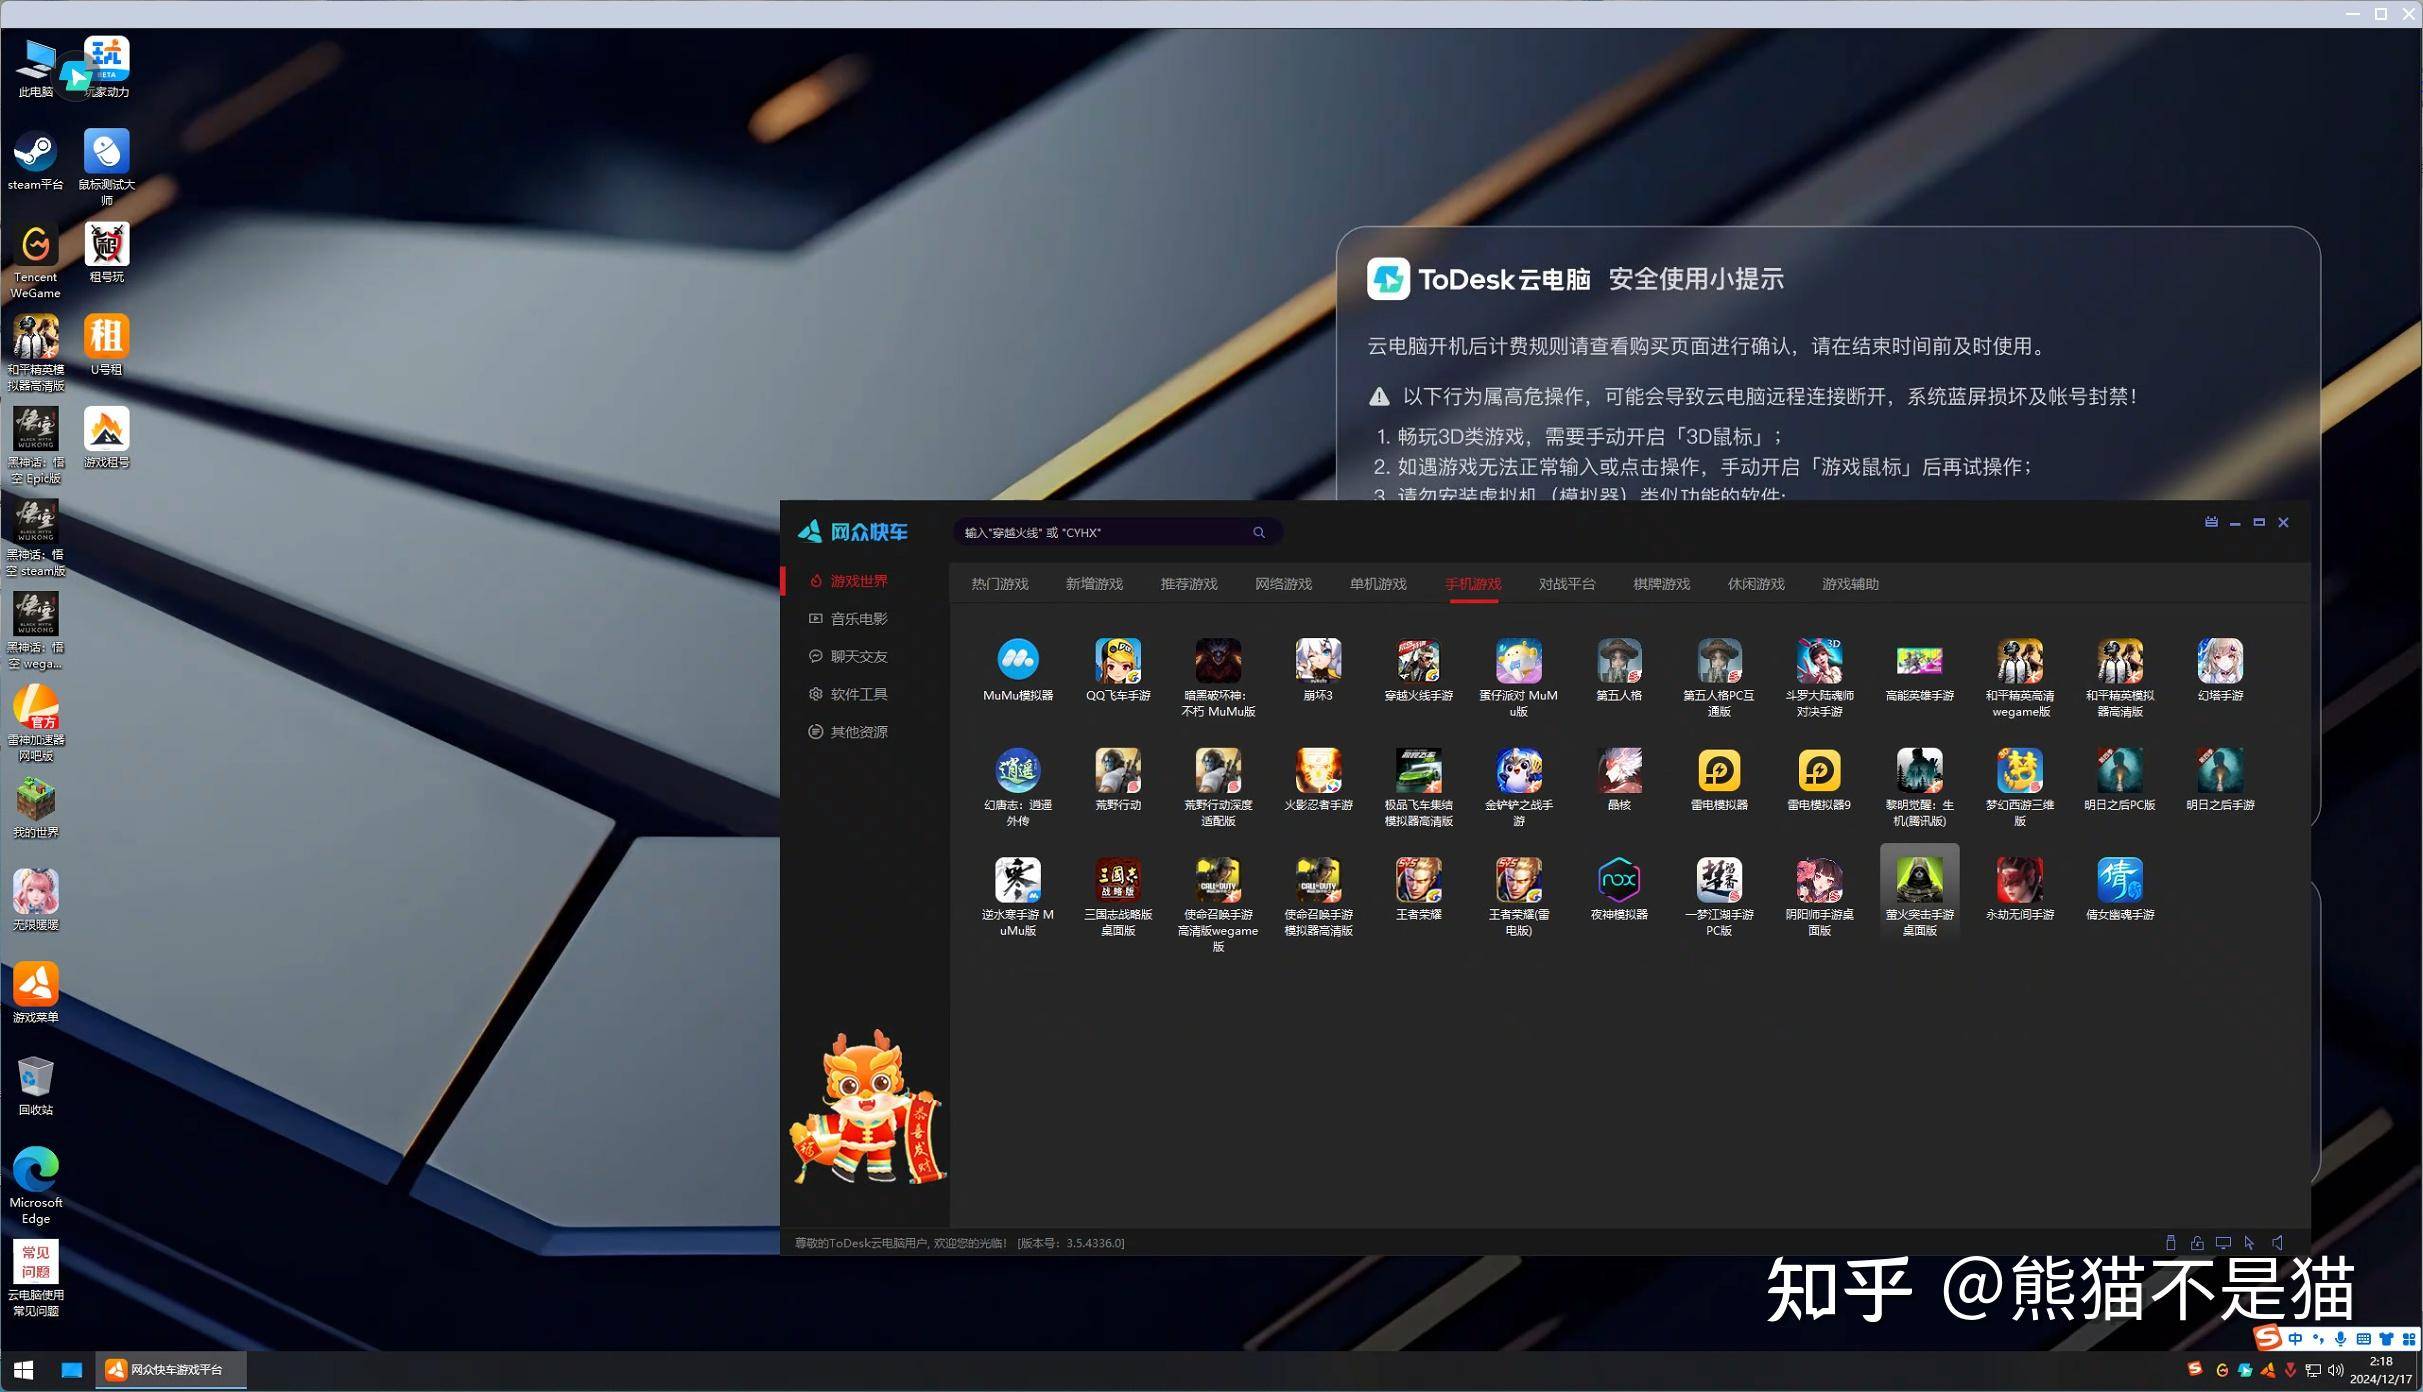Click the Windows Start button
Image resolution: width=2423 pixels, height=1392 pixels.
point(24,1370)
